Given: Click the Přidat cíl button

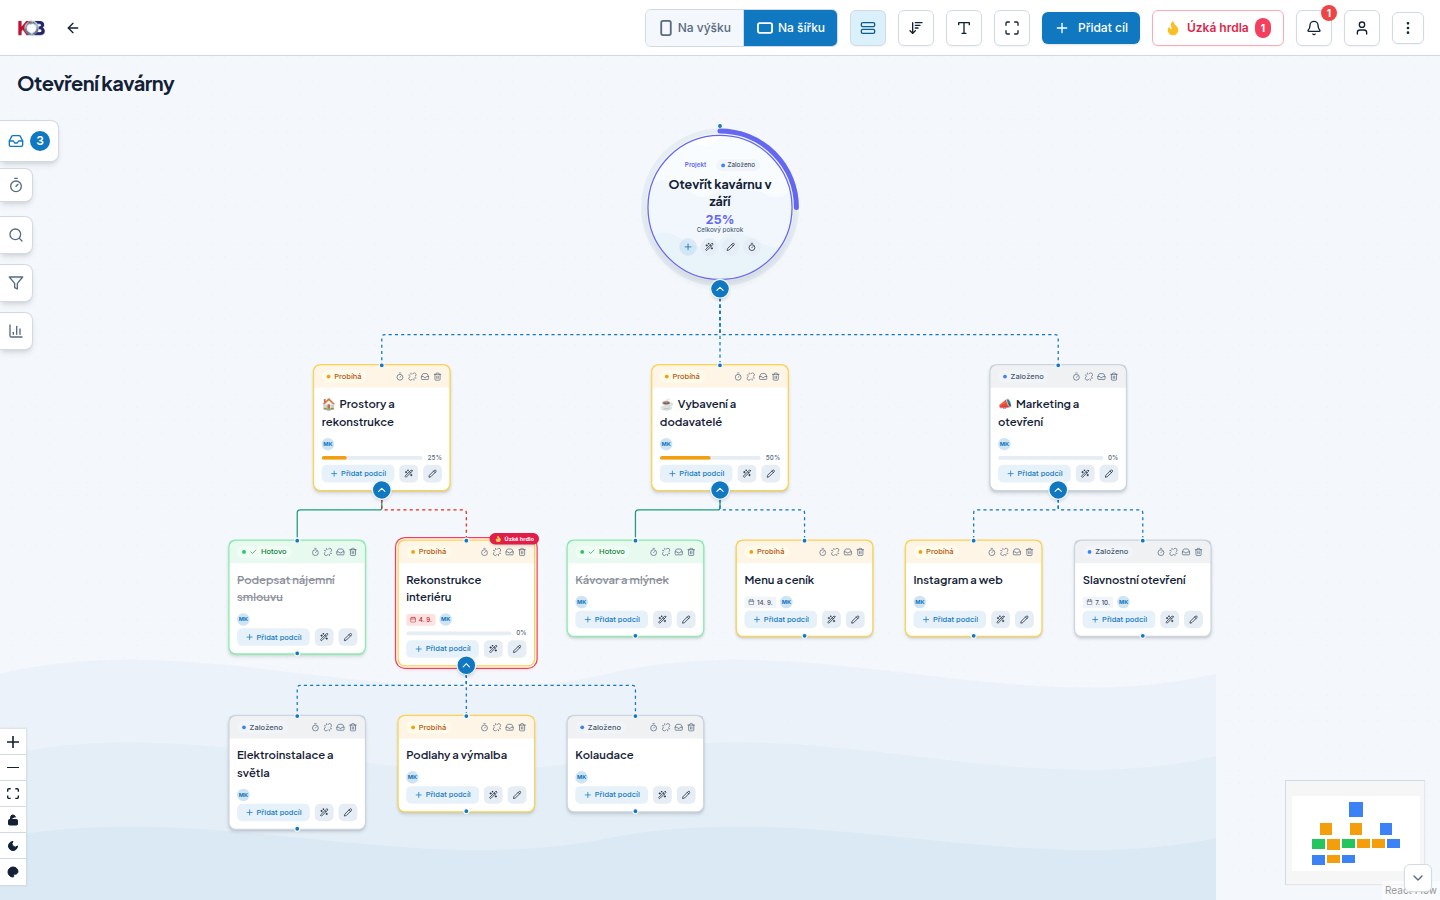Looking at the screenshot, I should tap(1091, 28).
